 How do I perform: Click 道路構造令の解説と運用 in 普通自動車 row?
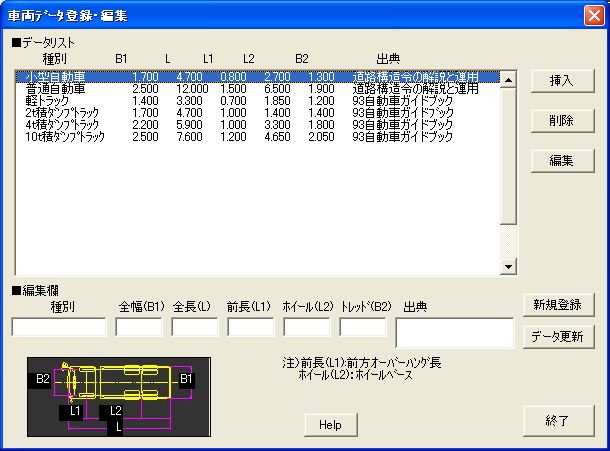tap(415, 89)
